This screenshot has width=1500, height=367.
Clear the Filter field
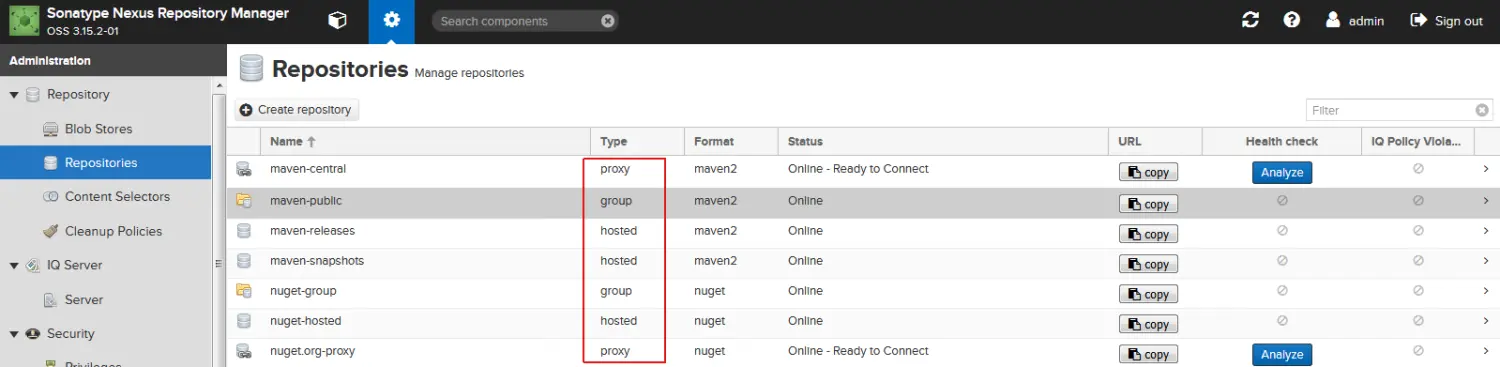point(1483,110)
